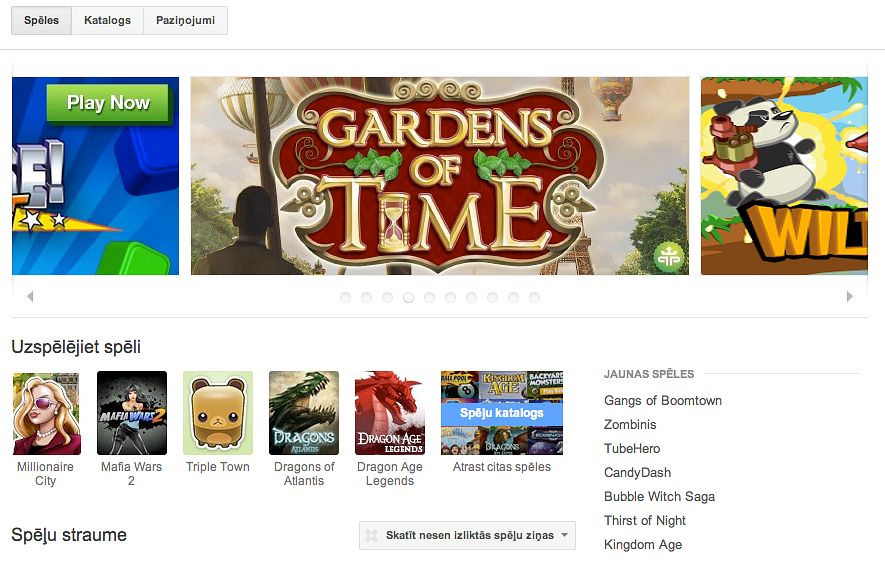Click the Uzspēlējiet spēli heading

coord(76,347)
